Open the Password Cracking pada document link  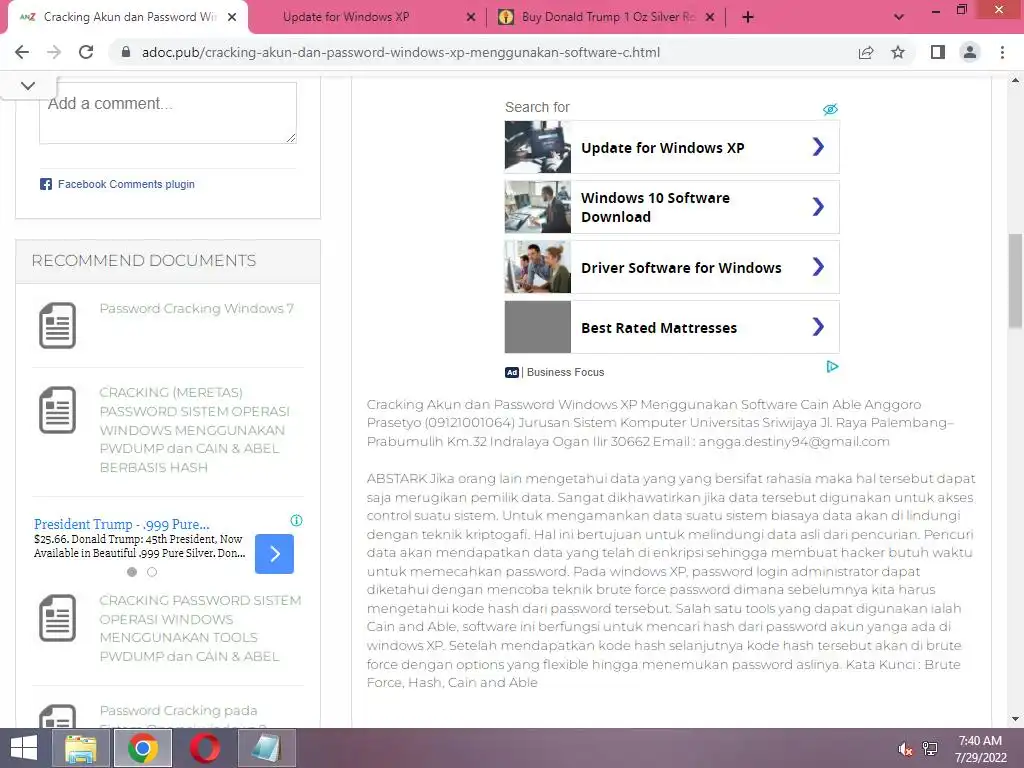point(178,711)
